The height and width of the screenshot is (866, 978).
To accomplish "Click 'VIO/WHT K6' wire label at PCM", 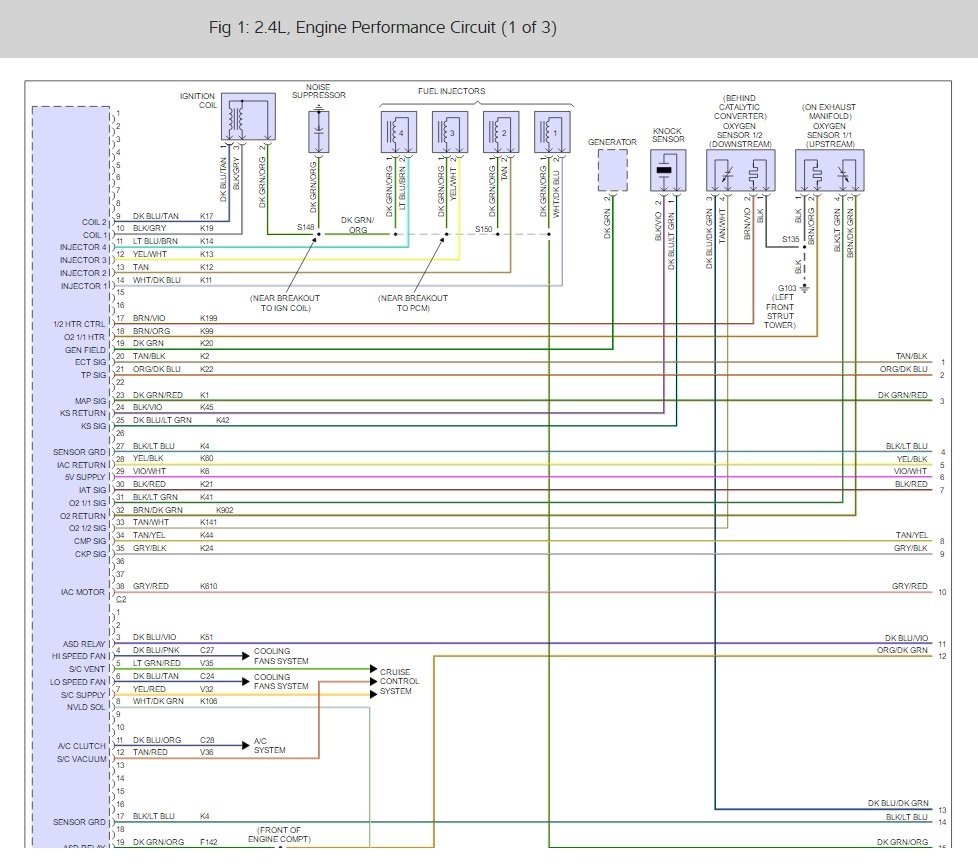I will point(171,472).
